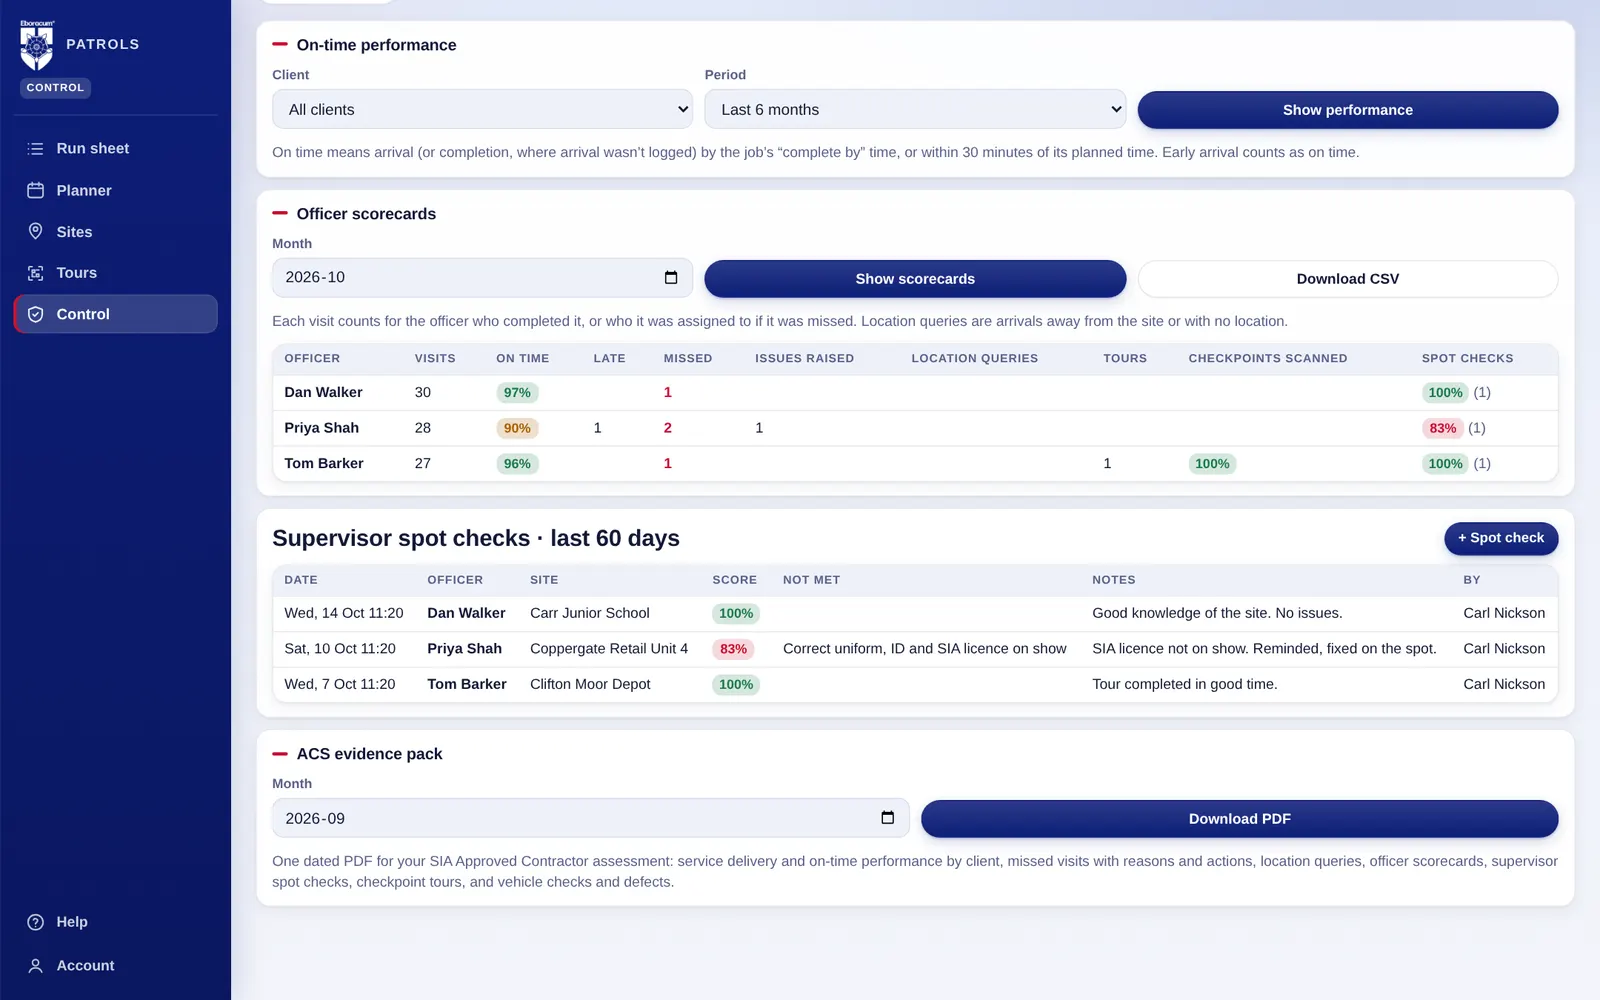Open the Tours section
Image resolution: width=1600 pixels, height=1000 pixels.
tap(115, 273)
